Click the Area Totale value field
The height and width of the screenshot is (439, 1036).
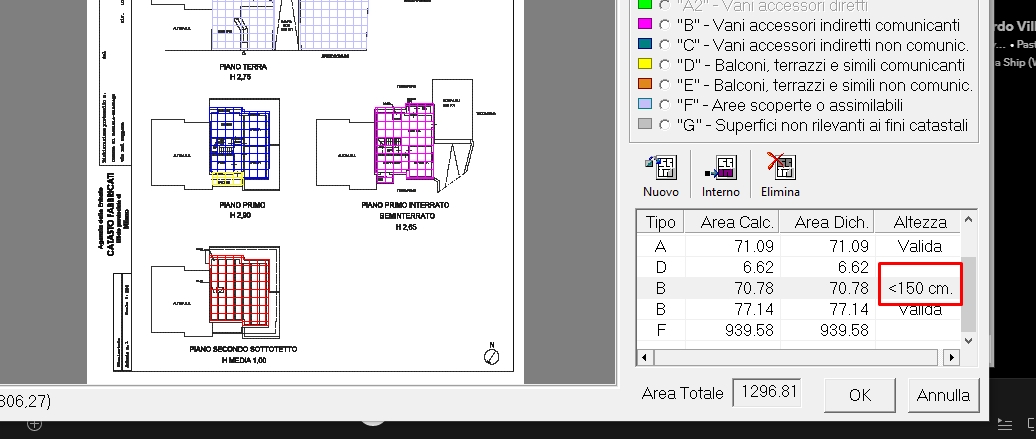pos(767,393)
